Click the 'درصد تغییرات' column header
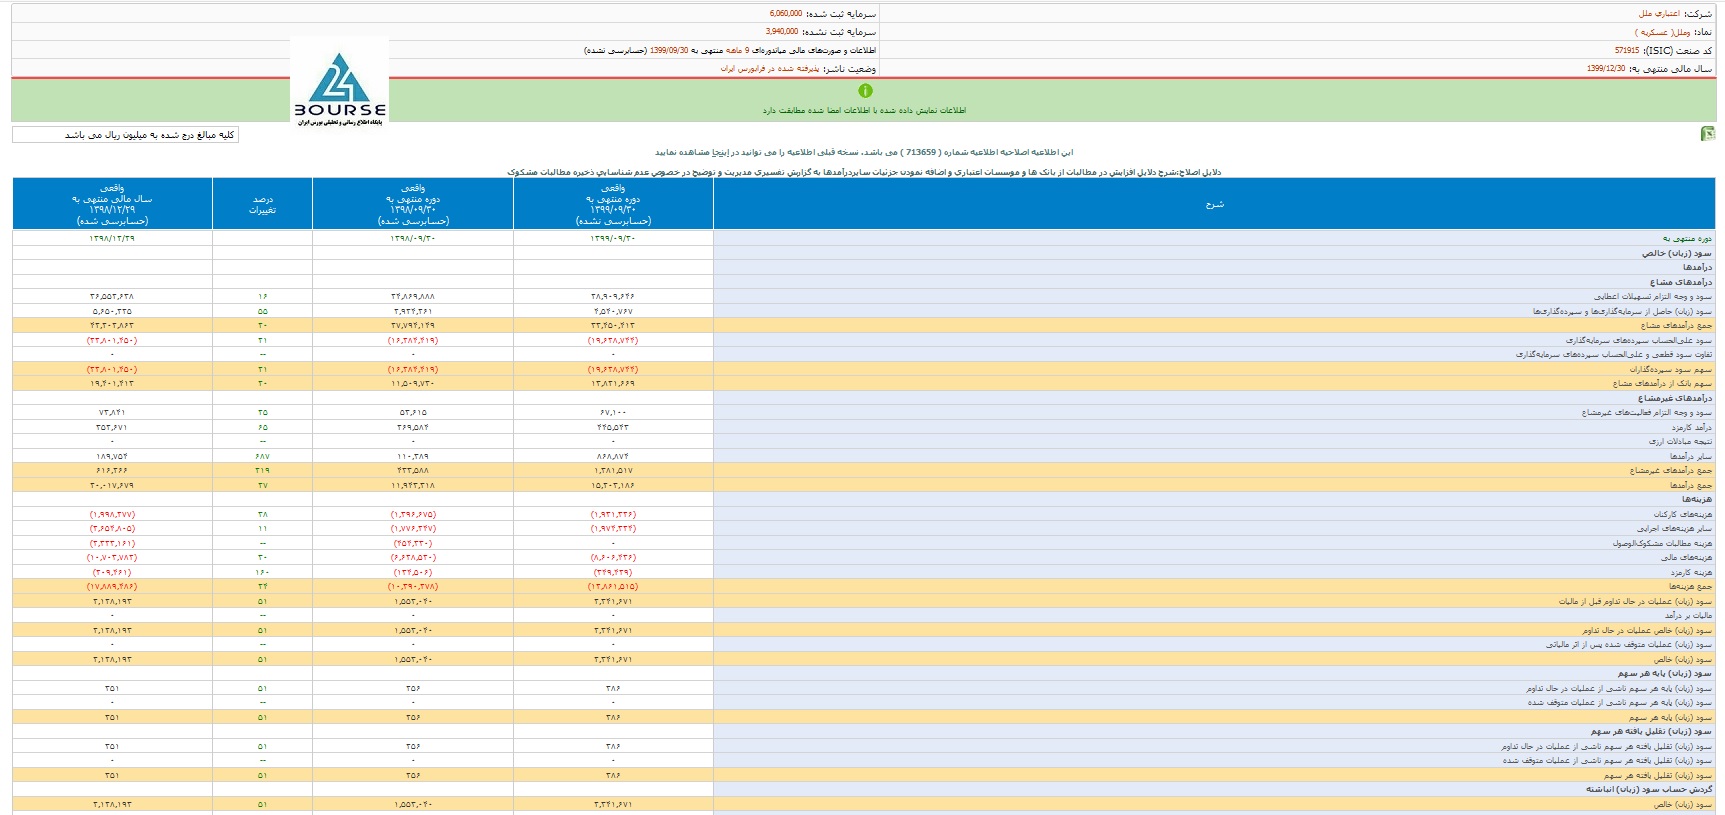The width and height of the screenshot is (1725, 815). (262, 204)
